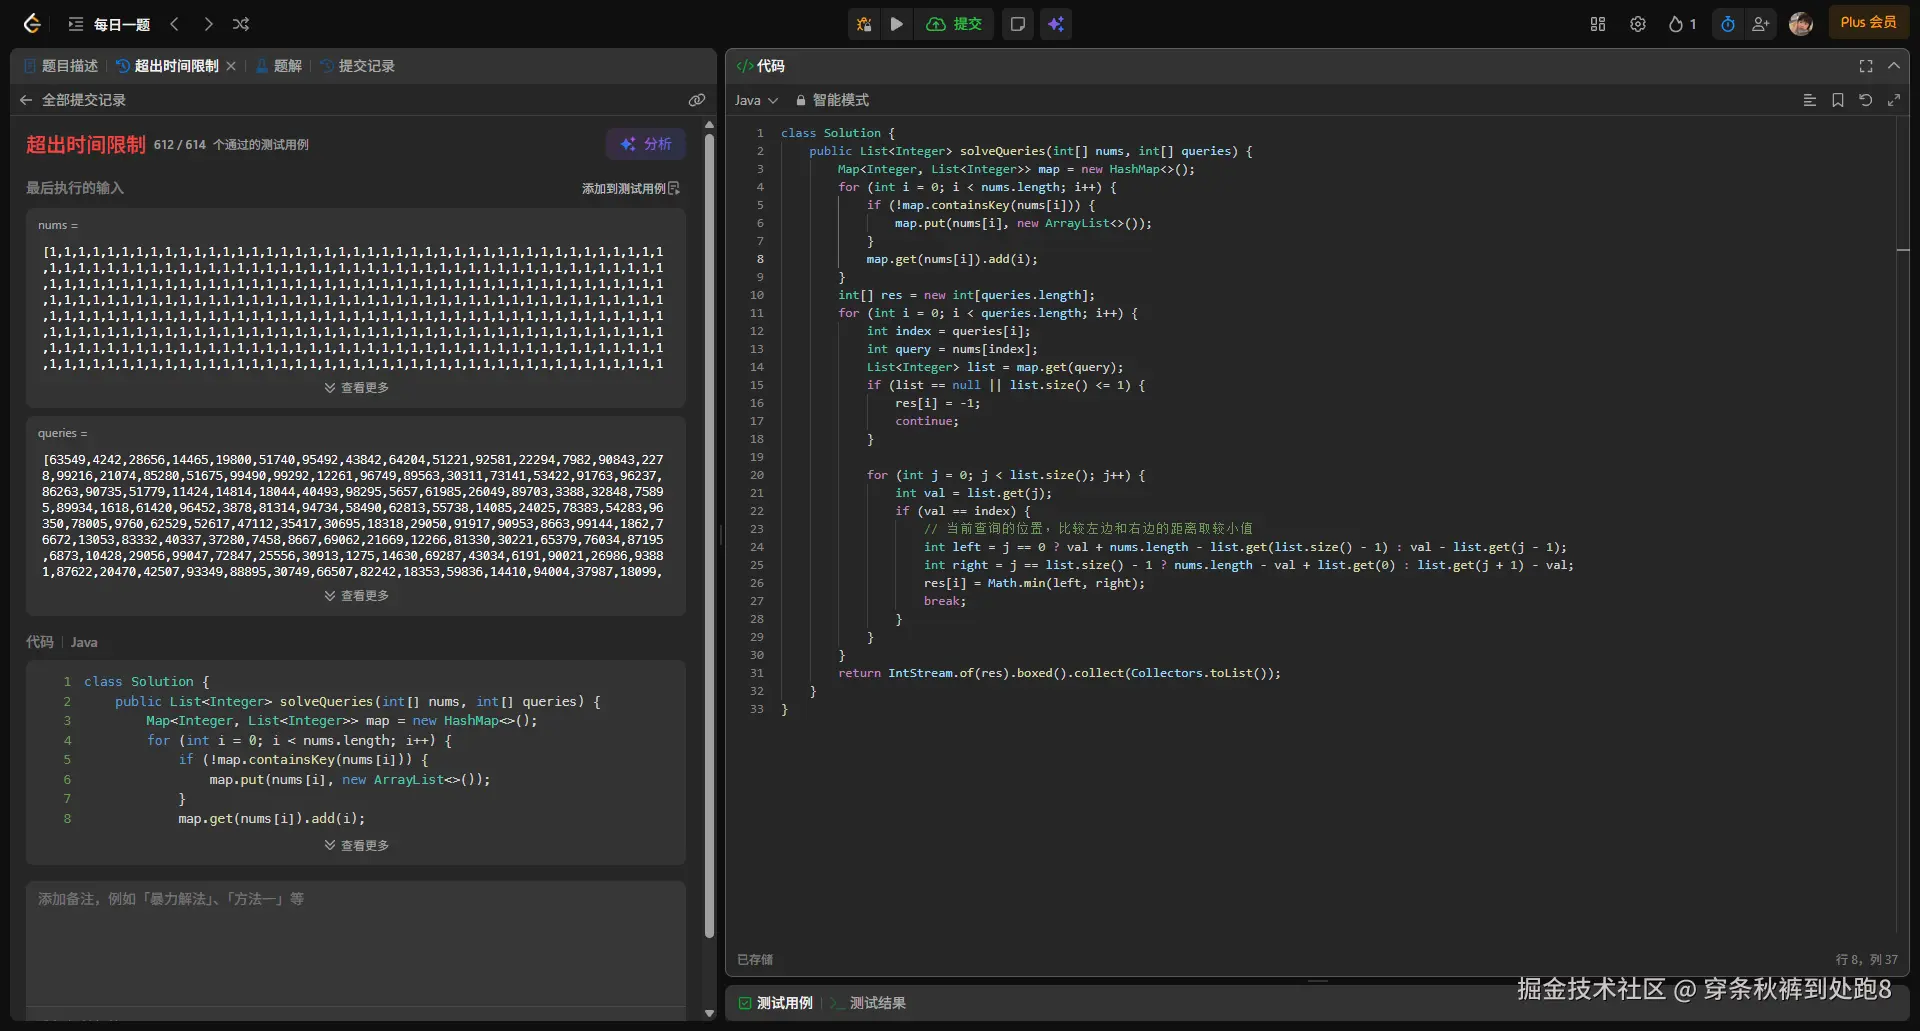Toggle the bookmark icon in code toolbar
This screenshot has width=1920, height=1031.
coord(1838,100)
